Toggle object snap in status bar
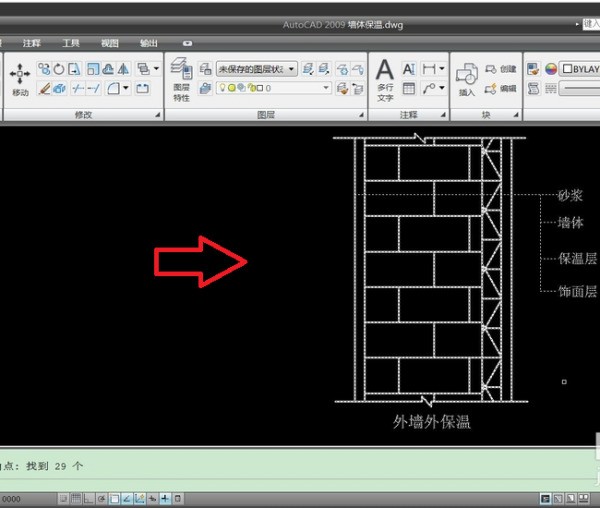 pos(114,498)
